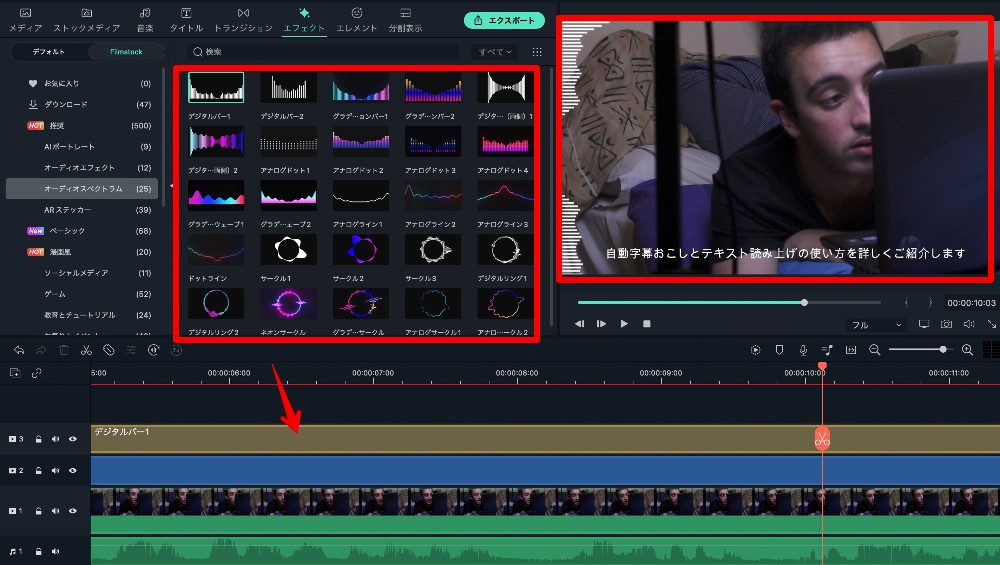Open the adjustment sliders icon
Viewport: 1000px width, 565px height.
click(131, 350)
